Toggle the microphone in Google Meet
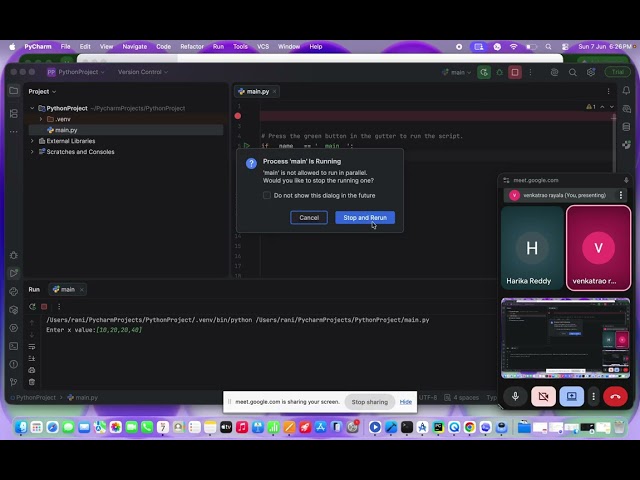The height and width of the screenshot is (480, 640). point(515,396)
